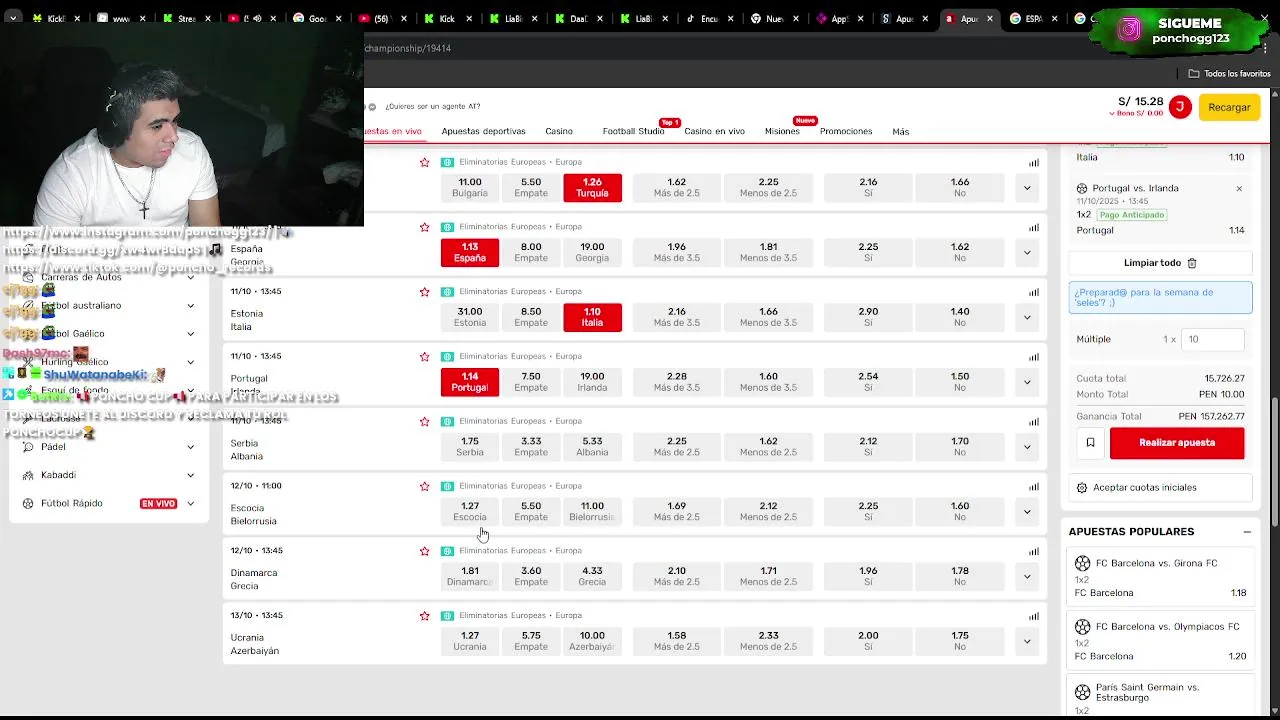Expand more markets for Estonia vs Italia
This screenshot has height=720, width=1280.
pyautogui.click(x=1027, y=317)
